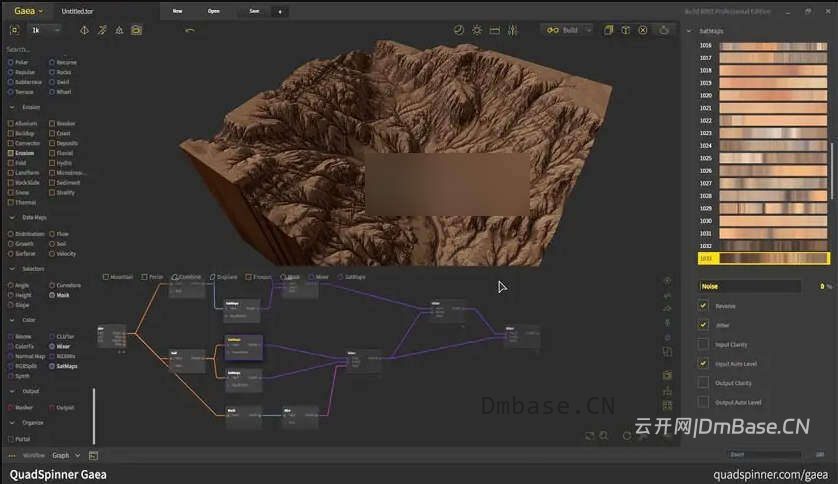This screenshot has width=838, height=484.
Task: Click the pie-chart icon in the viewport toolbar
Action: [459, 30]
